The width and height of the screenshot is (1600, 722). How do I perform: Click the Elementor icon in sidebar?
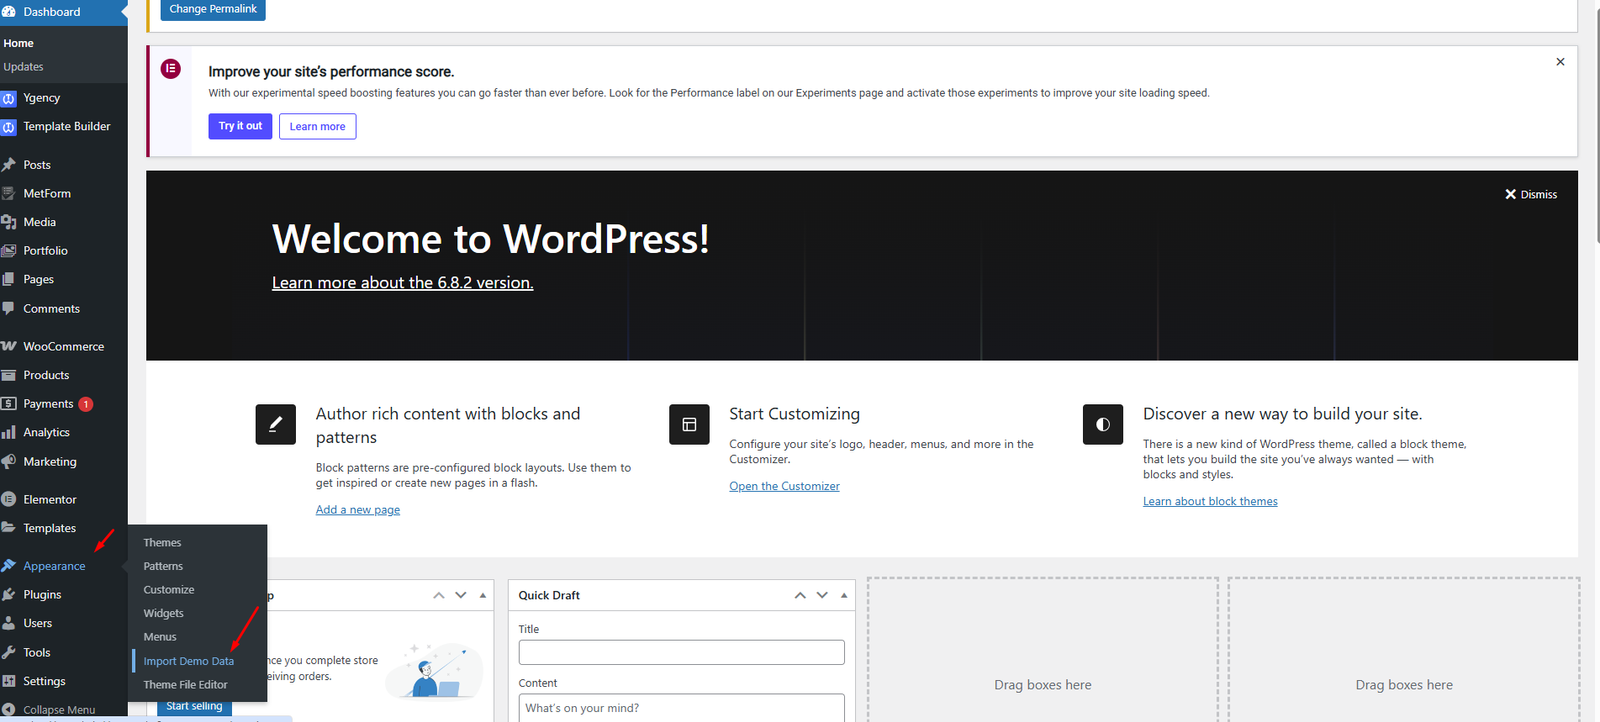click(9, 499)
